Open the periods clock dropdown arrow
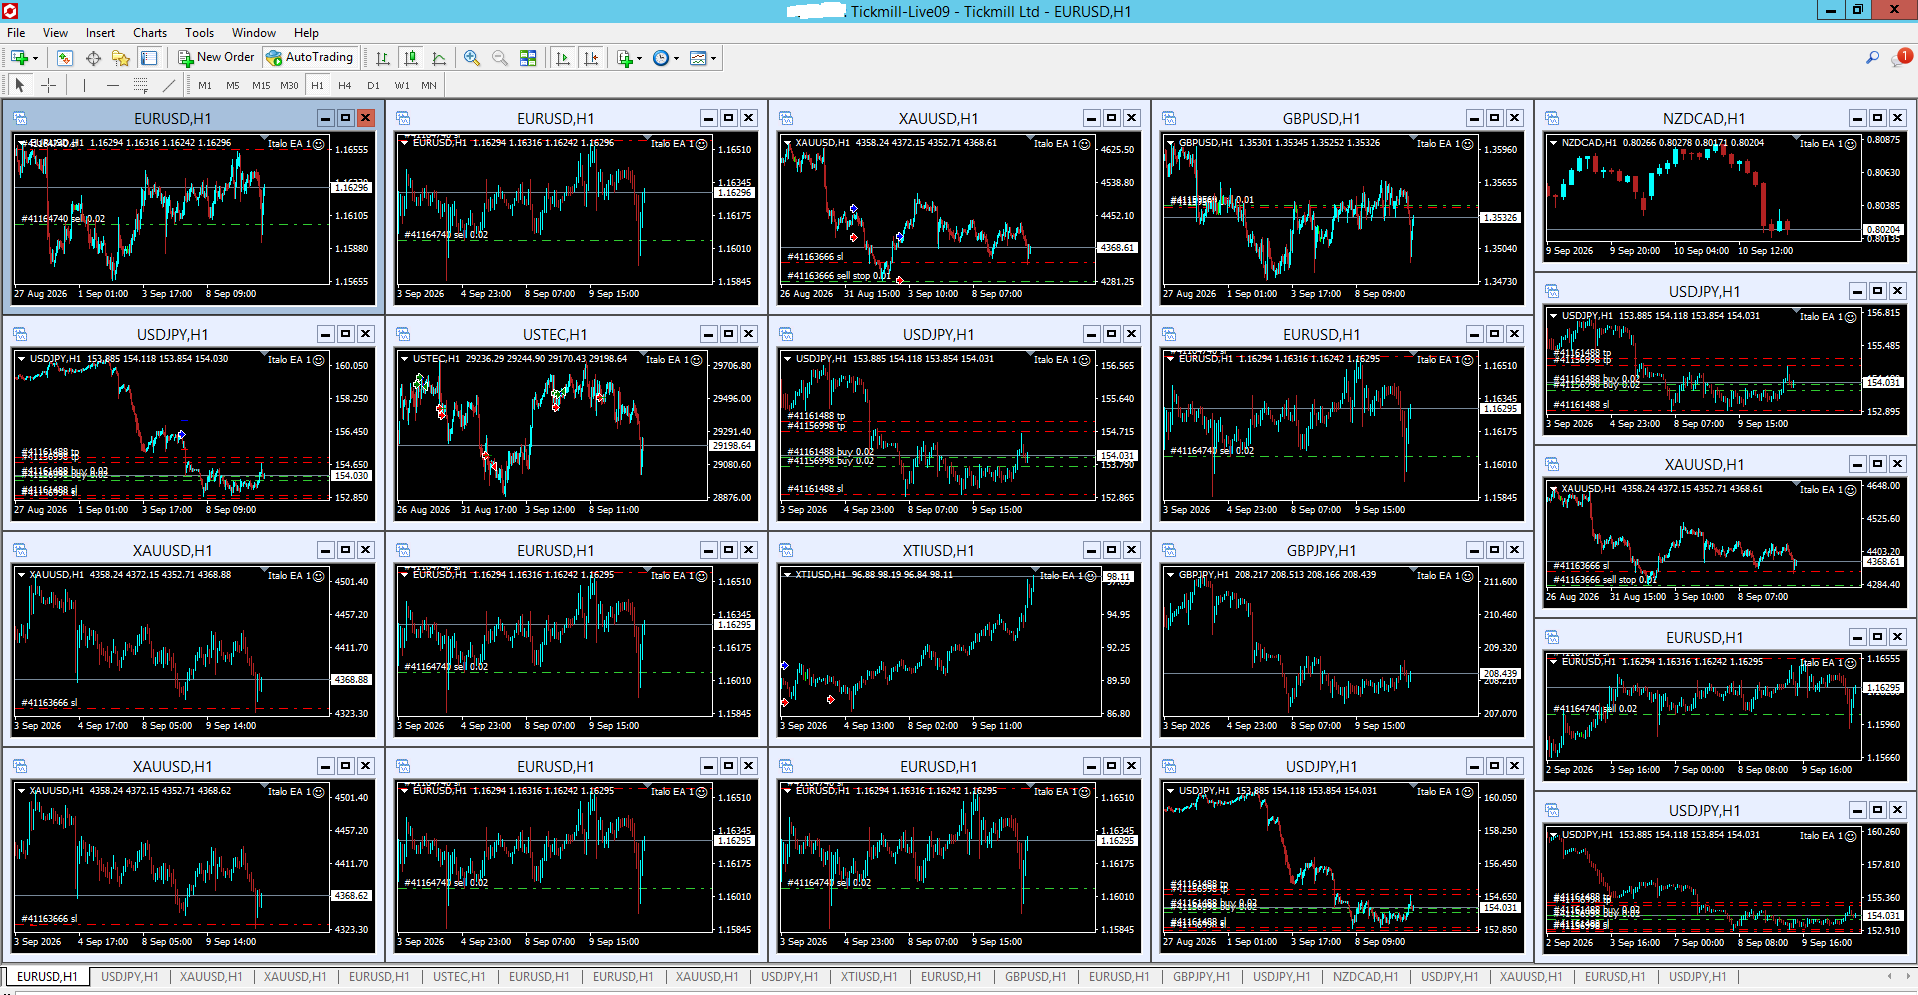Image resolution: width=1918 pixels, height=995 pixels. (676, 58)
